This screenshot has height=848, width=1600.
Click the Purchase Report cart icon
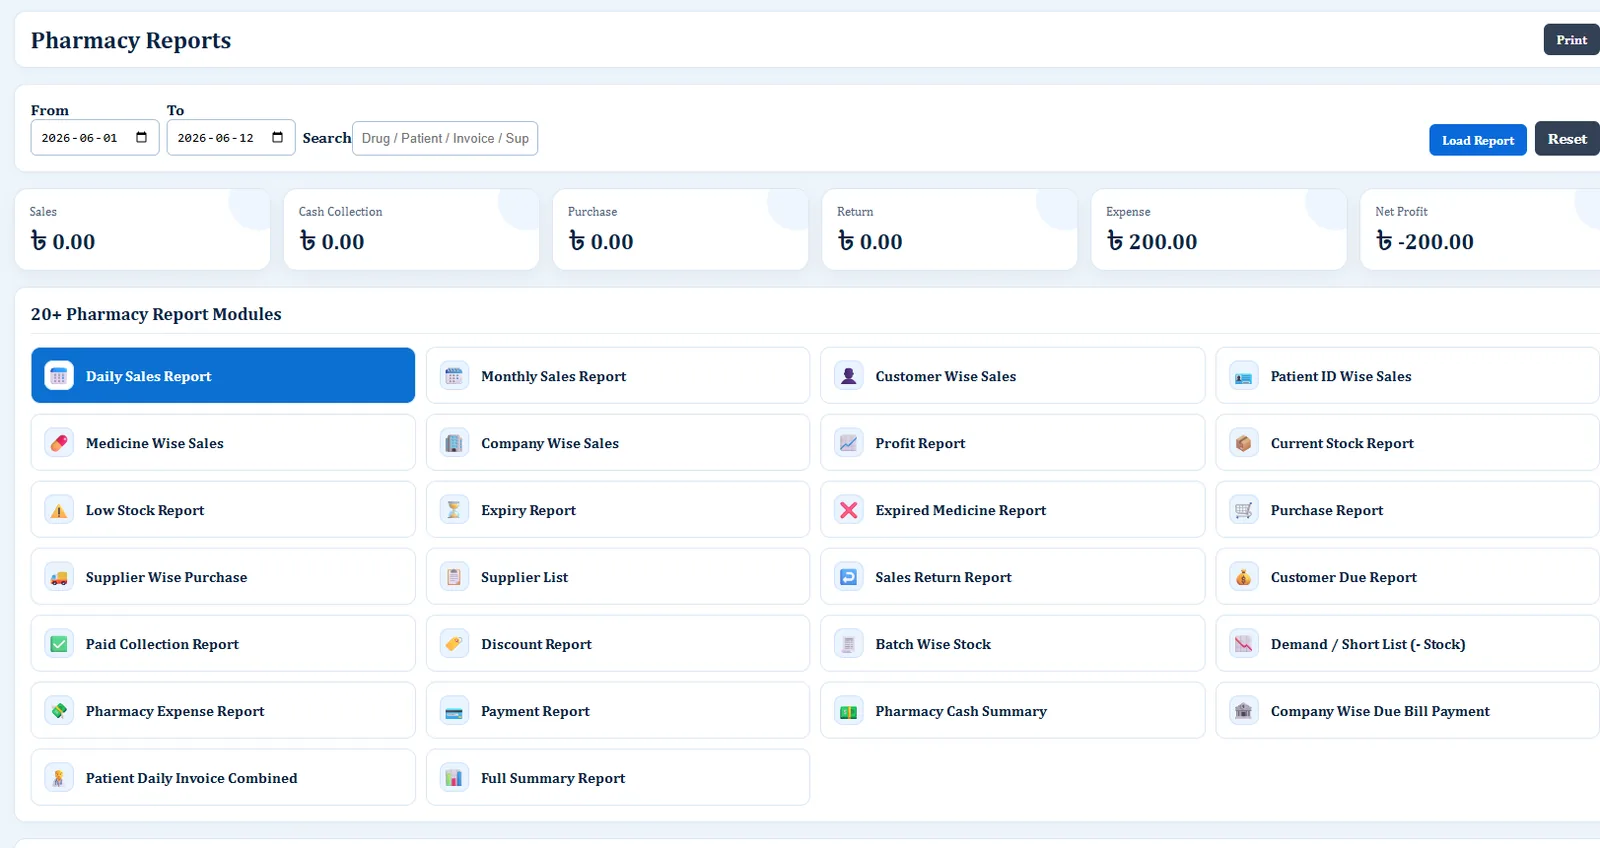point(1244,510)
